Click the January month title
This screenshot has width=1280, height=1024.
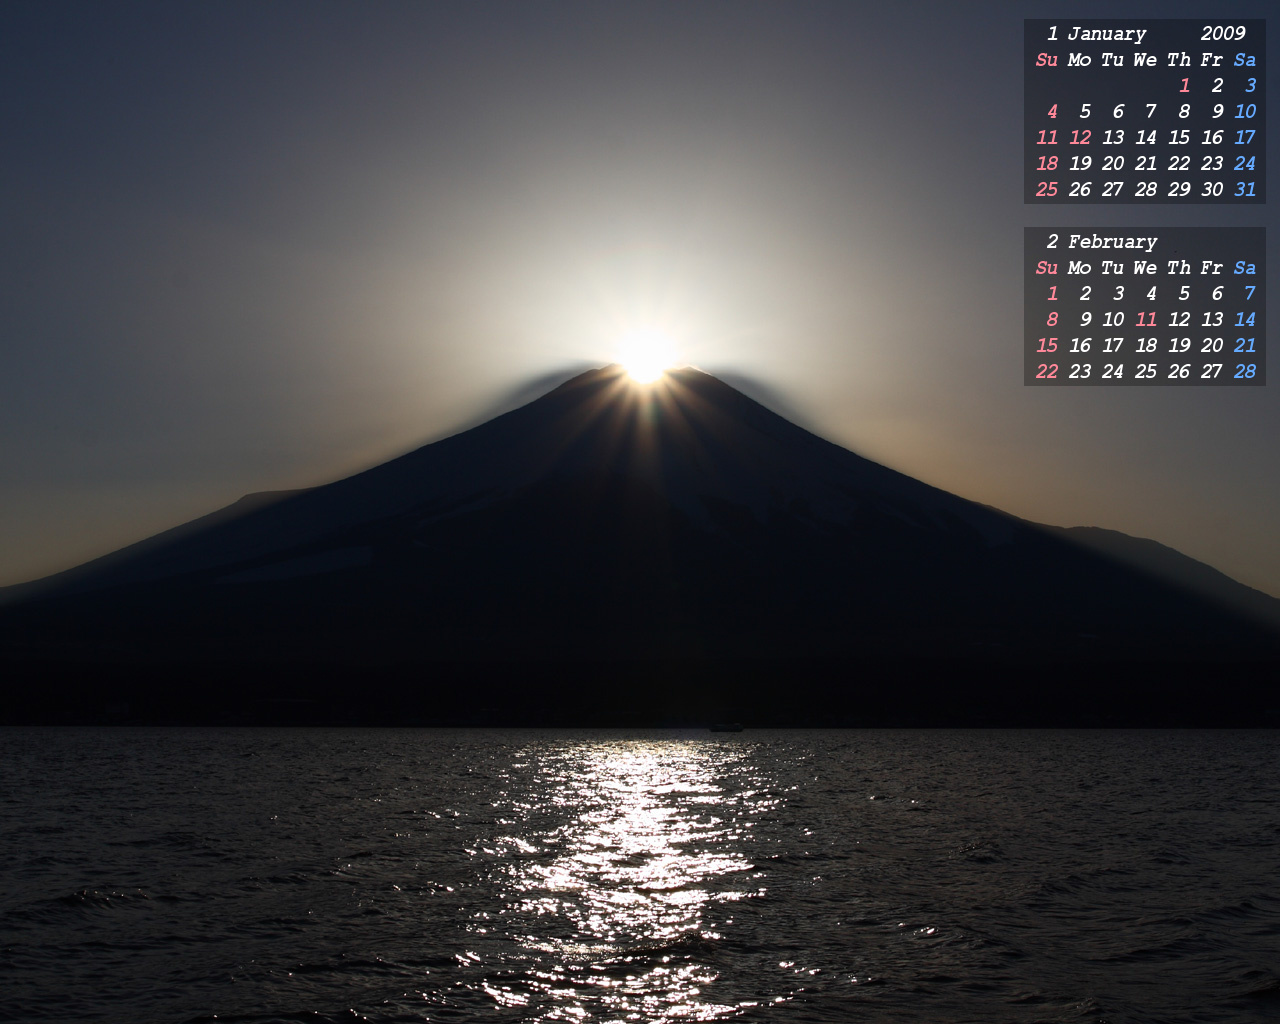1106,34
